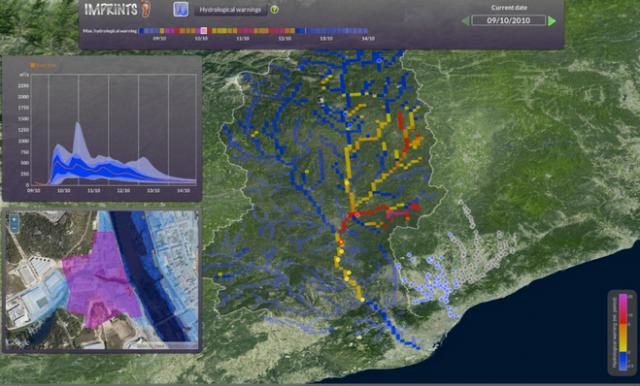Click the warning level color legend bar

pos(623,332)
